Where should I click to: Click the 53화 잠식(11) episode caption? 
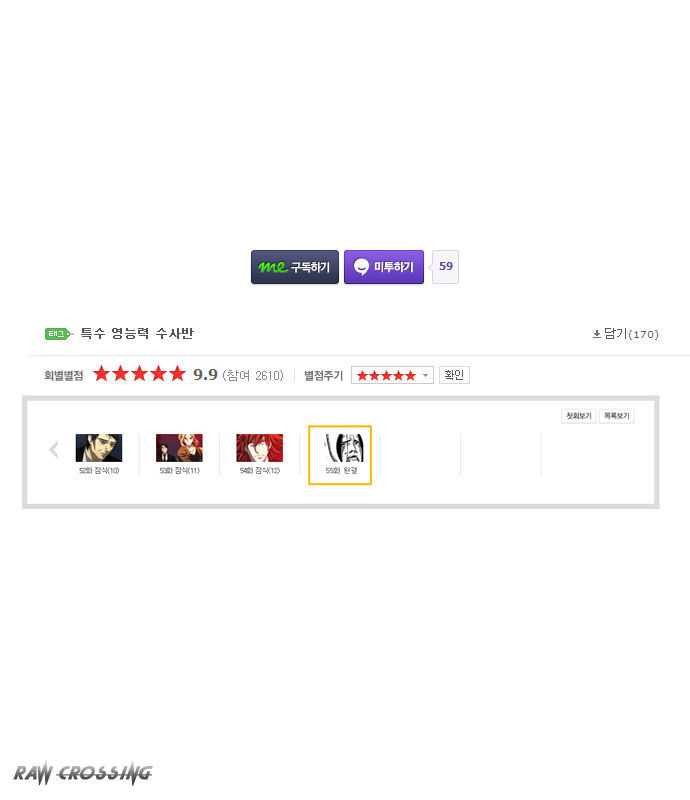coord(179,470)
